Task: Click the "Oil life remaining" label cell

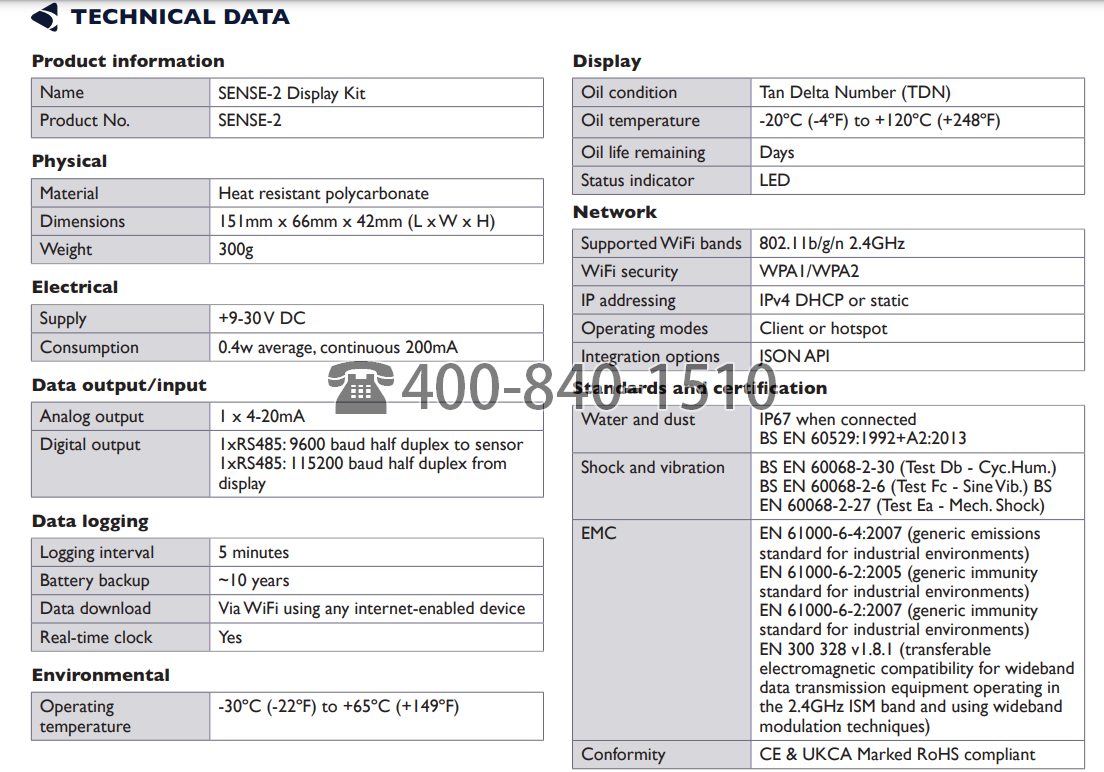Action: point(662,152)
